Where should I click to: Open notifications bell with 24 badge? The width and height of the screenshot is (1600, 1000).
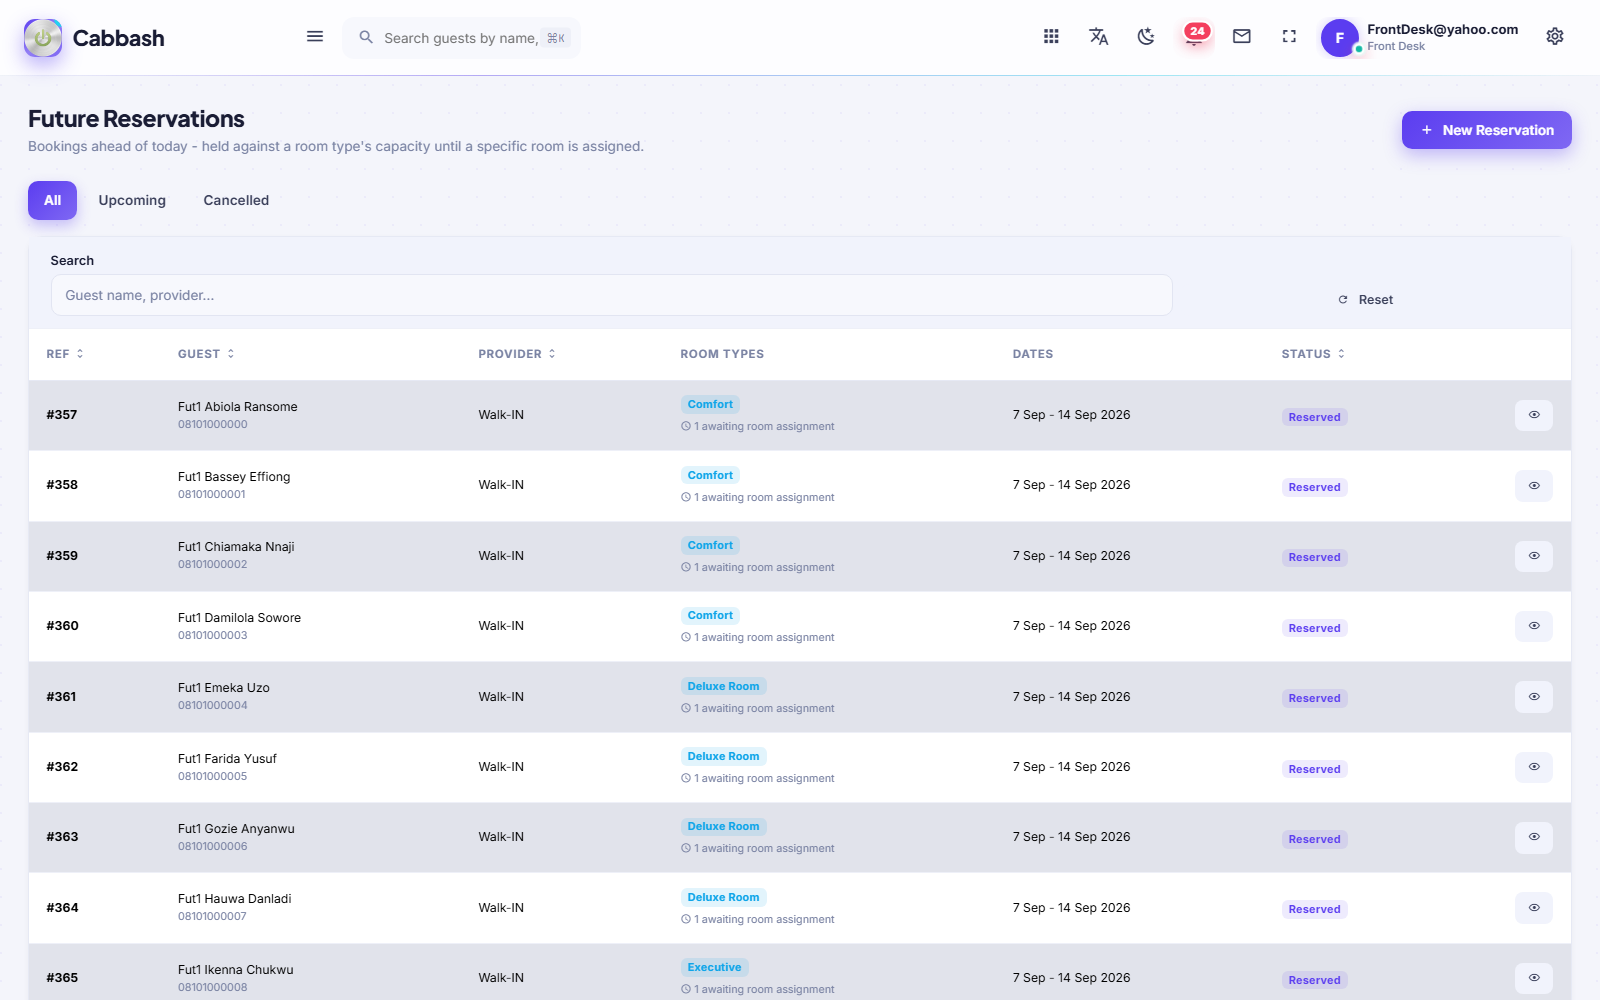(1195, 36)
